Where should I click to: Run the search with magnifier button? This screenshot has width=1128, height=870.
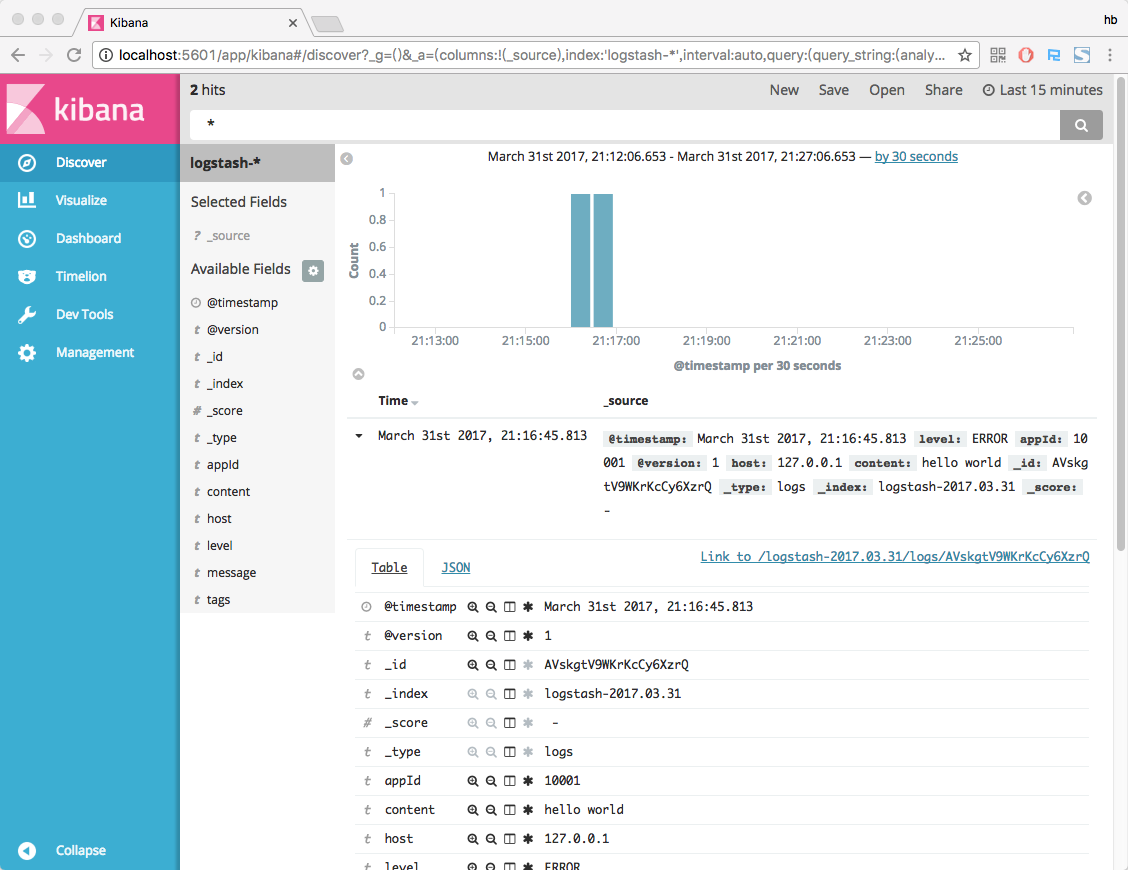click(x=1081, y=125)
